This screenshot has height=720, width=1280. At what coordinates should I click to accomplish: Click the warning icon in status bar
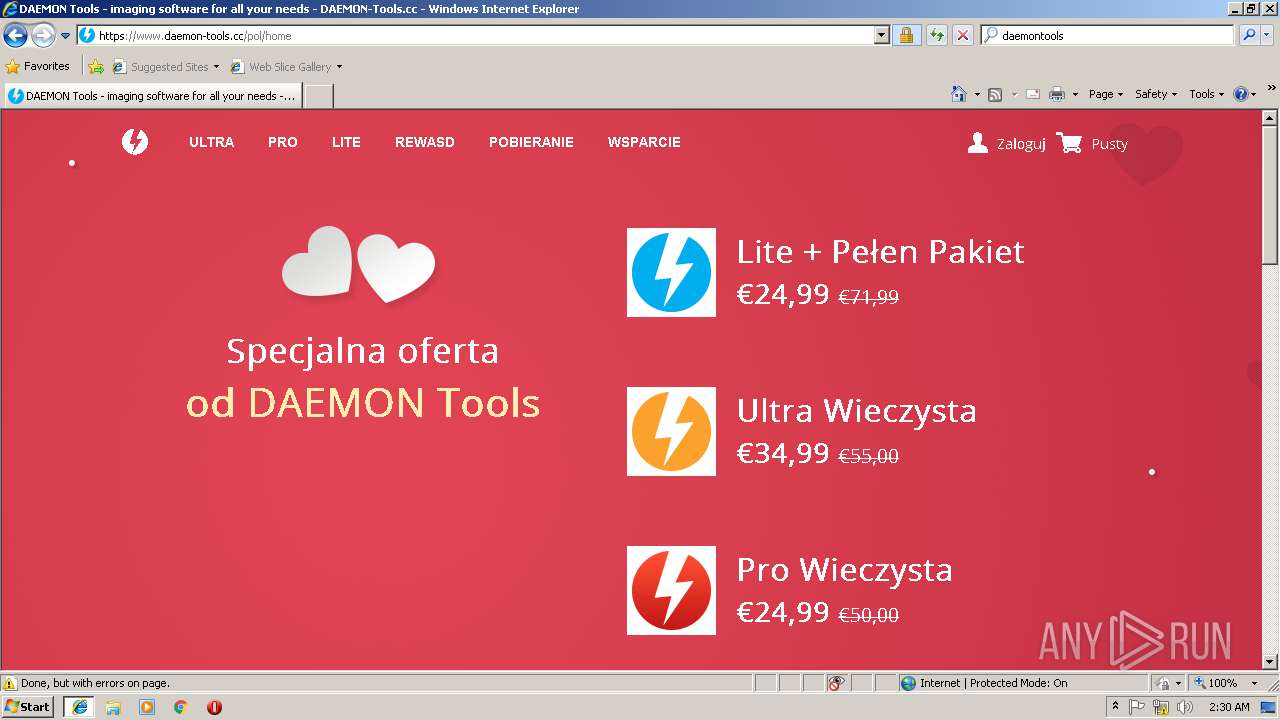coord(10,683)
